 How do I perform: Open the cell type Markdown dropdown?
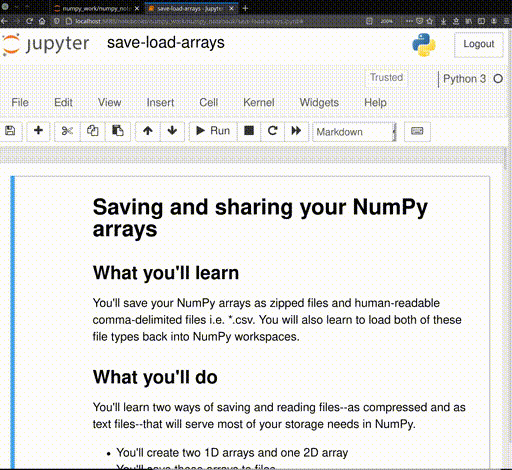click(355, 132)
